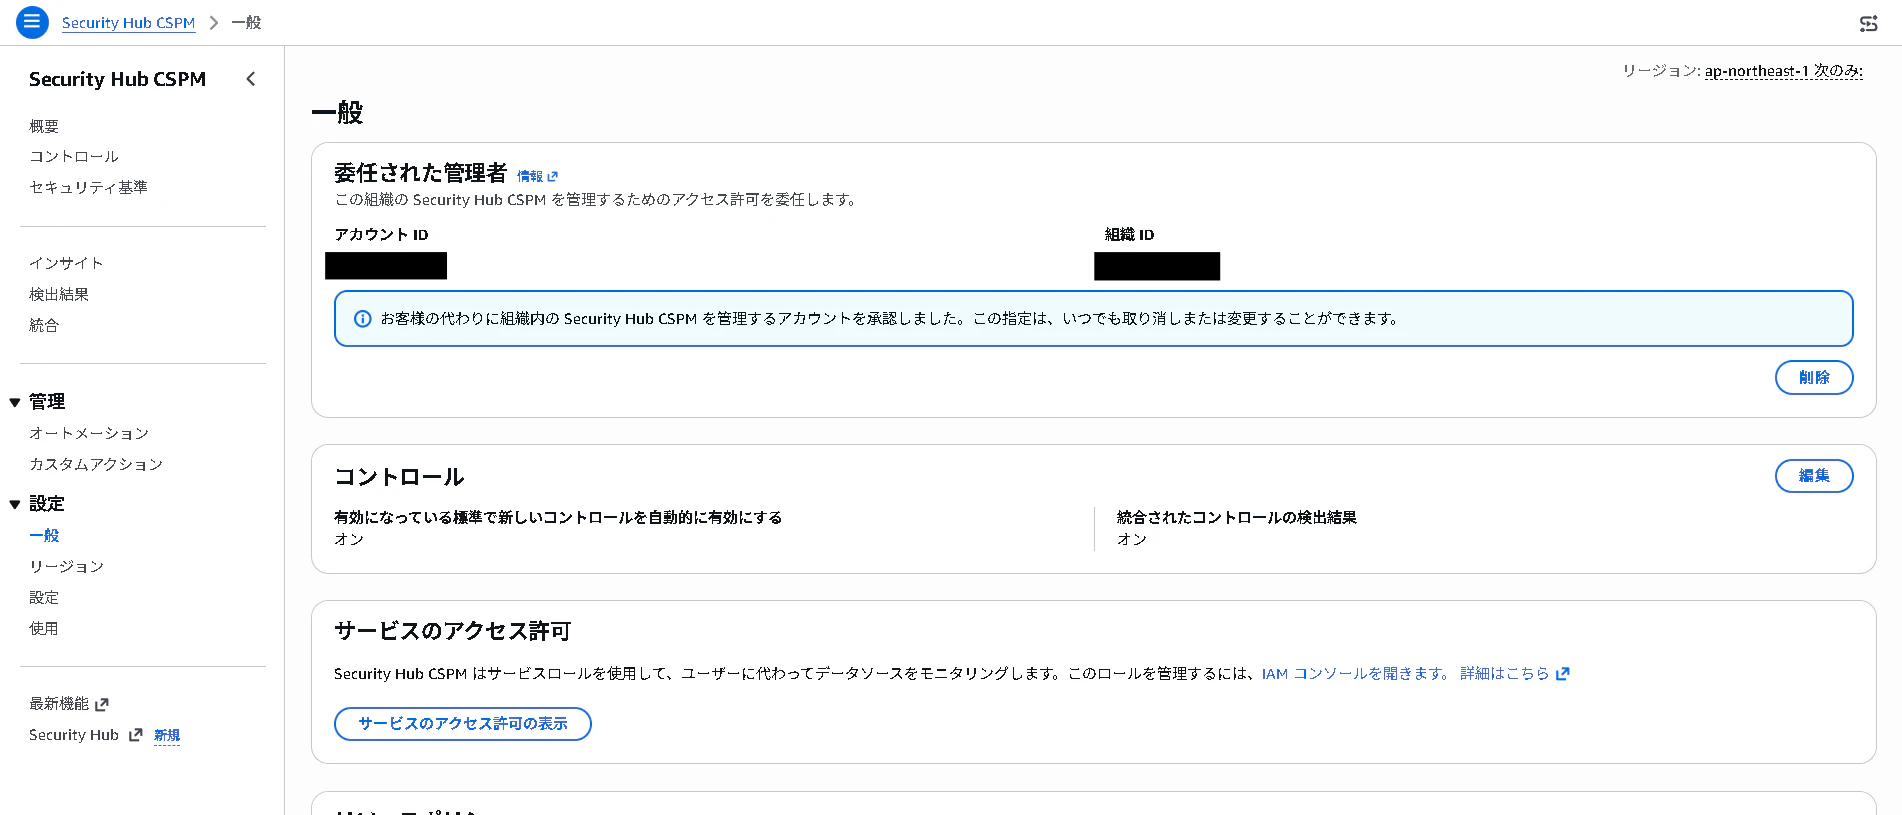The height and width of the screenshot is (815, 1902).
Task: Open the 設定 sub-item in sidebar
Action: 44,598
